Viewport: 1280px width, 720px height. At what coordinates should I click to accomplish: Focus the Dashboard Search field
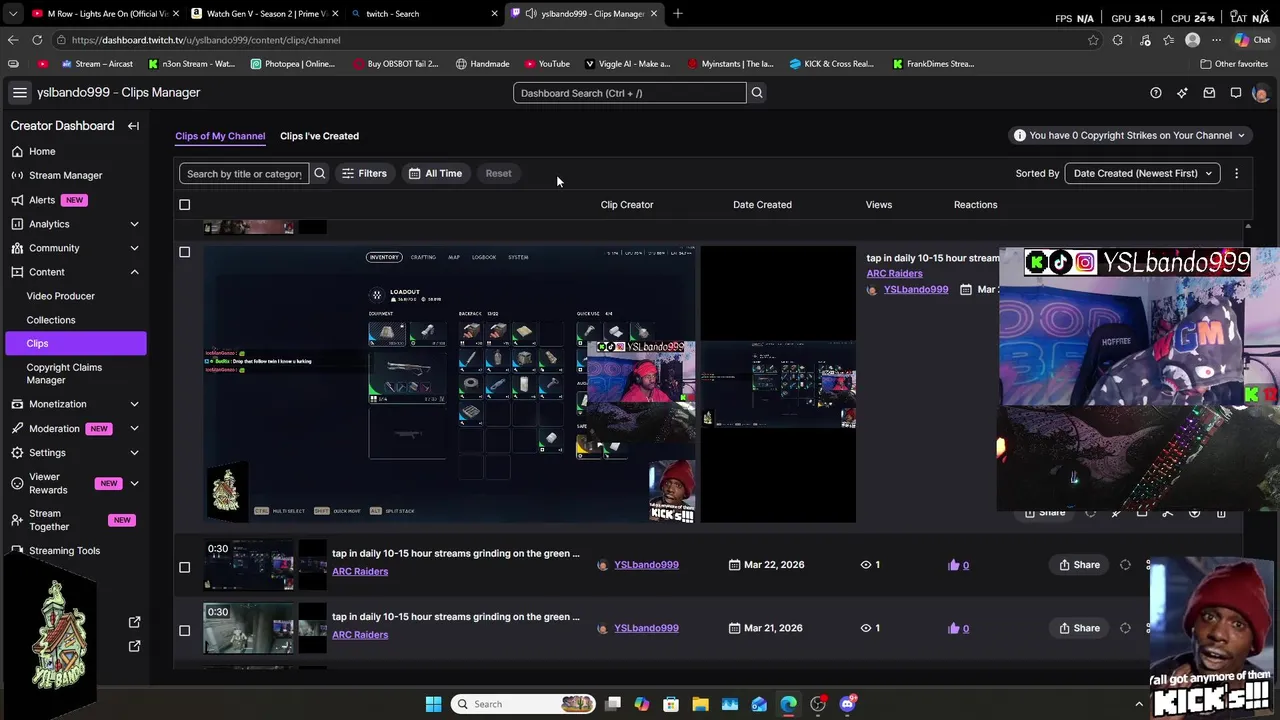(630, 93)
